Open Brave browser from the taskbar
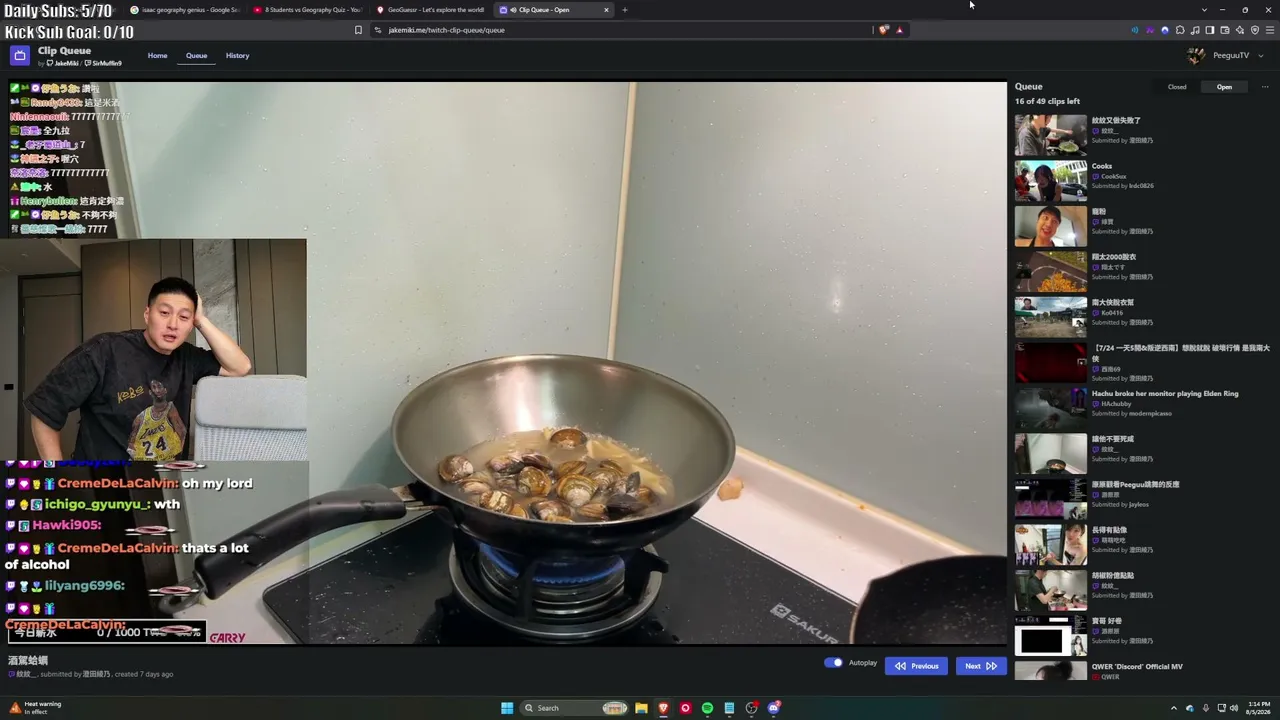1280x720 pixels. (663, 708)
